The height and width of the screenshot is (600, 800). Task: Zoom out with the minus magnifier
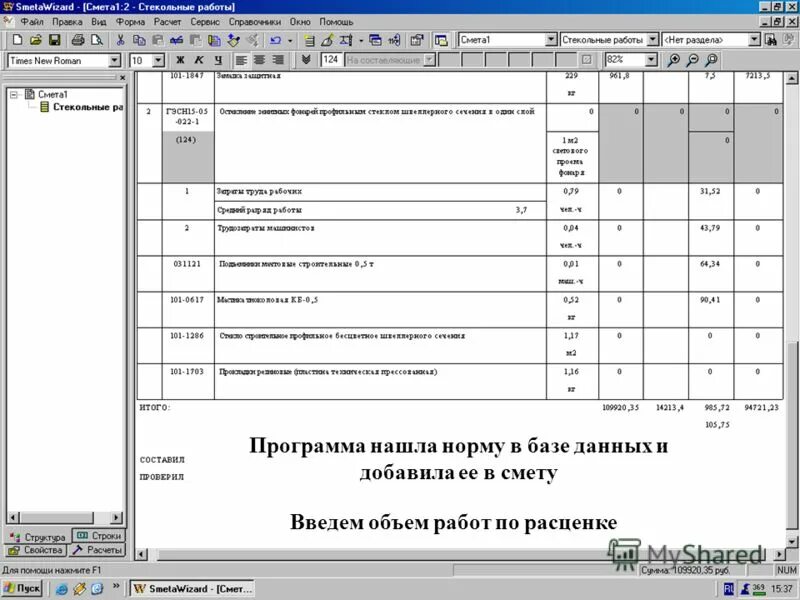tap(692, 60)
